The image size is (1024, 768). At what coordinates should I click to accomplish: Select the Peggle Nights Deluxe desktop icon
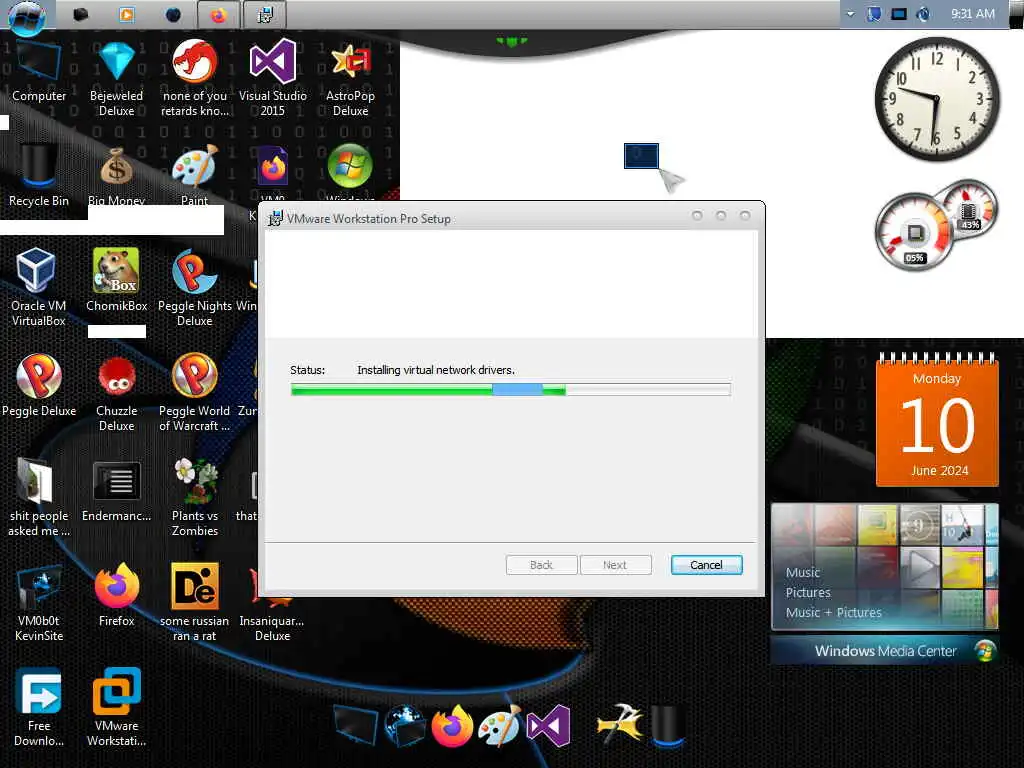[x=194, y=287]
